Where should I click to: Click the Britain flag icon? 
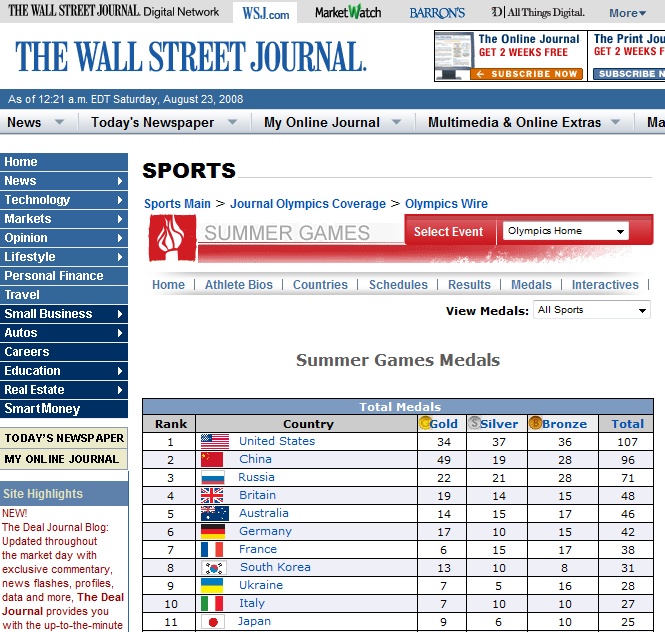(212, 495)
